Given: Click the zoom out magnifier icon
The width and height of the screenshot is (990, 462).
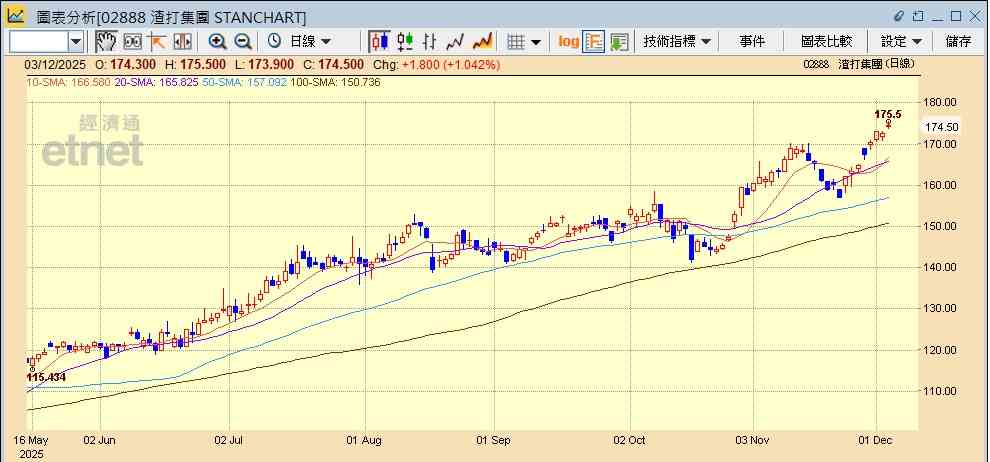Looking at the screenshot, I should click(243, 41).
